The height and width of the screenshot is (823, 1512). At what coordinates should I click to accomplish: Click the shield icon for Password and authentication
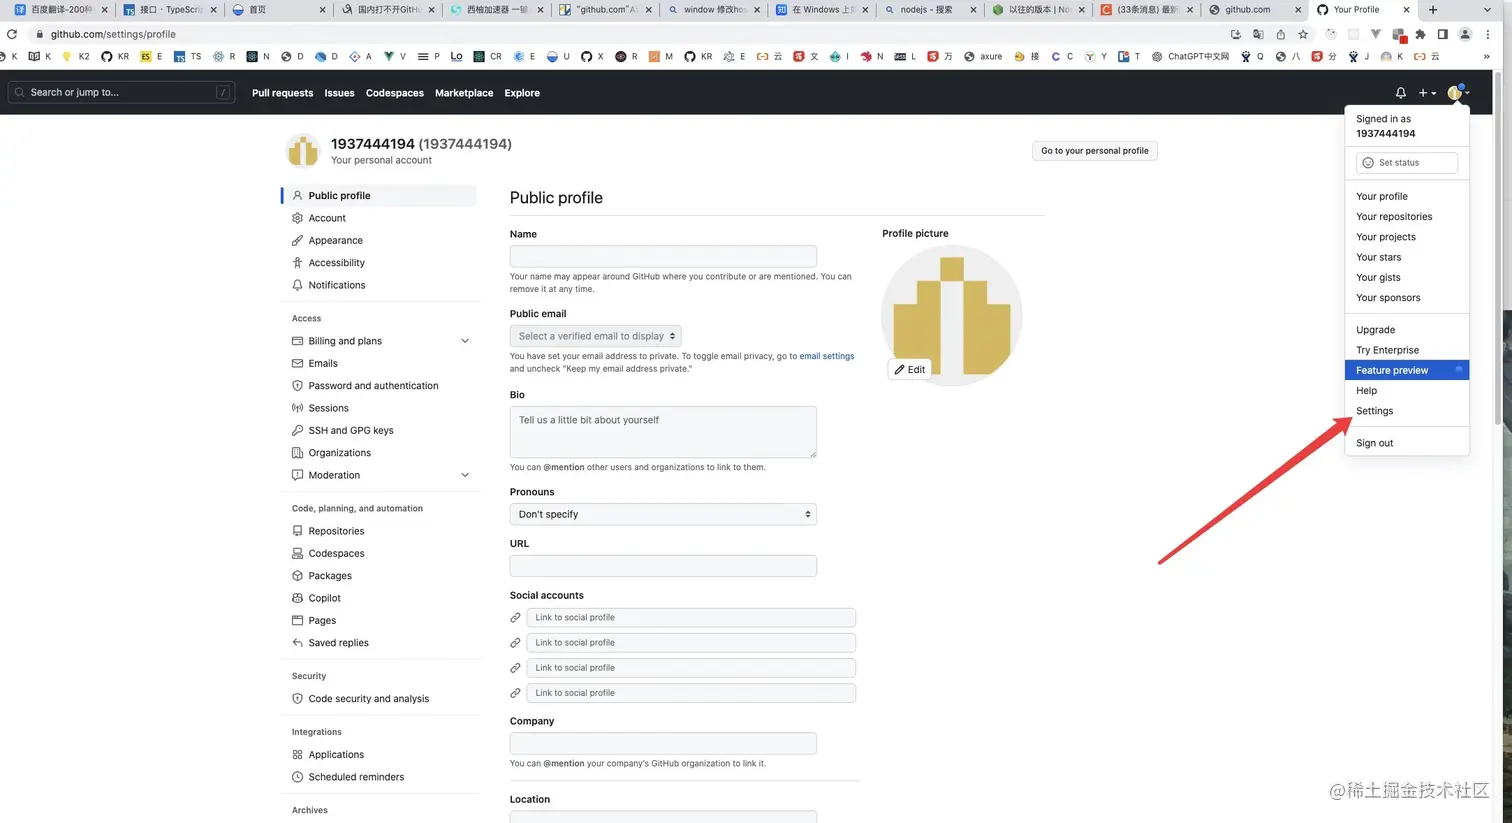point(297,386)
